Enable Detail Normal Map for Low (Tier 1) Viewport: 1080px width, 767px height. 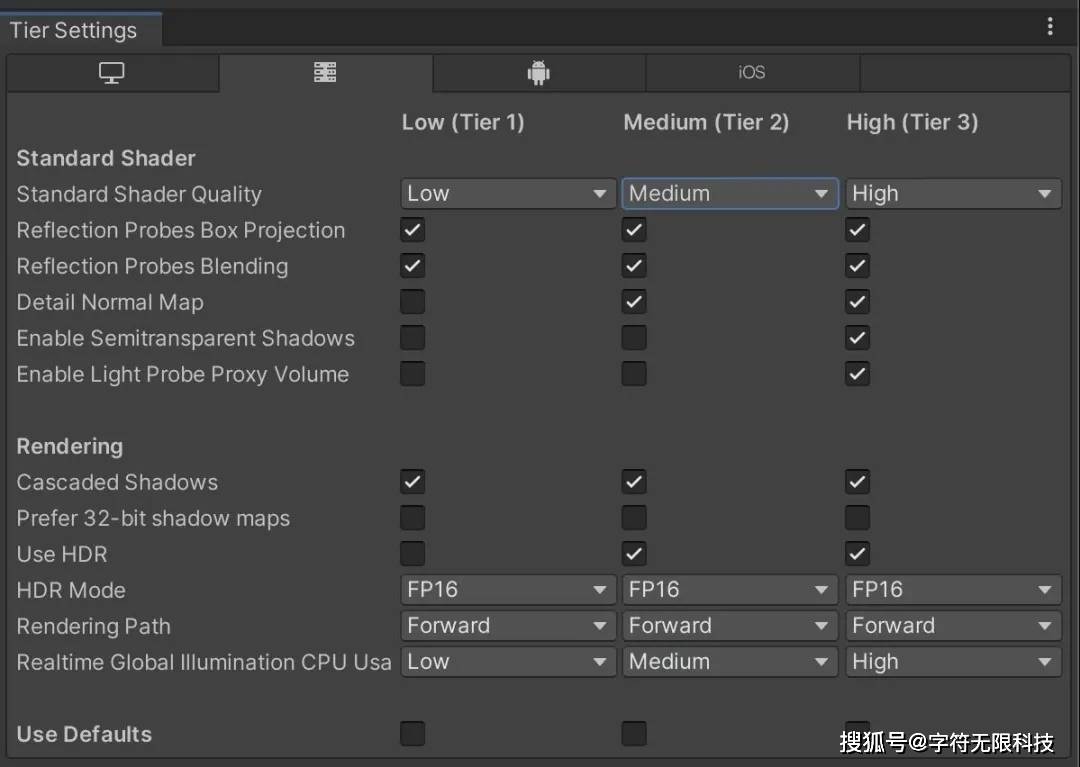[412, 301]
